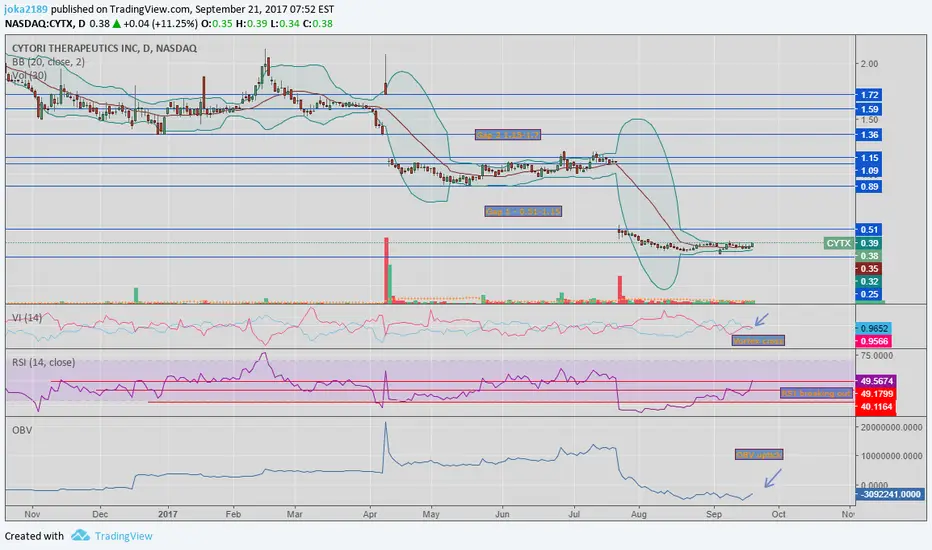Click the Apr label on time axis

point(370,514)
